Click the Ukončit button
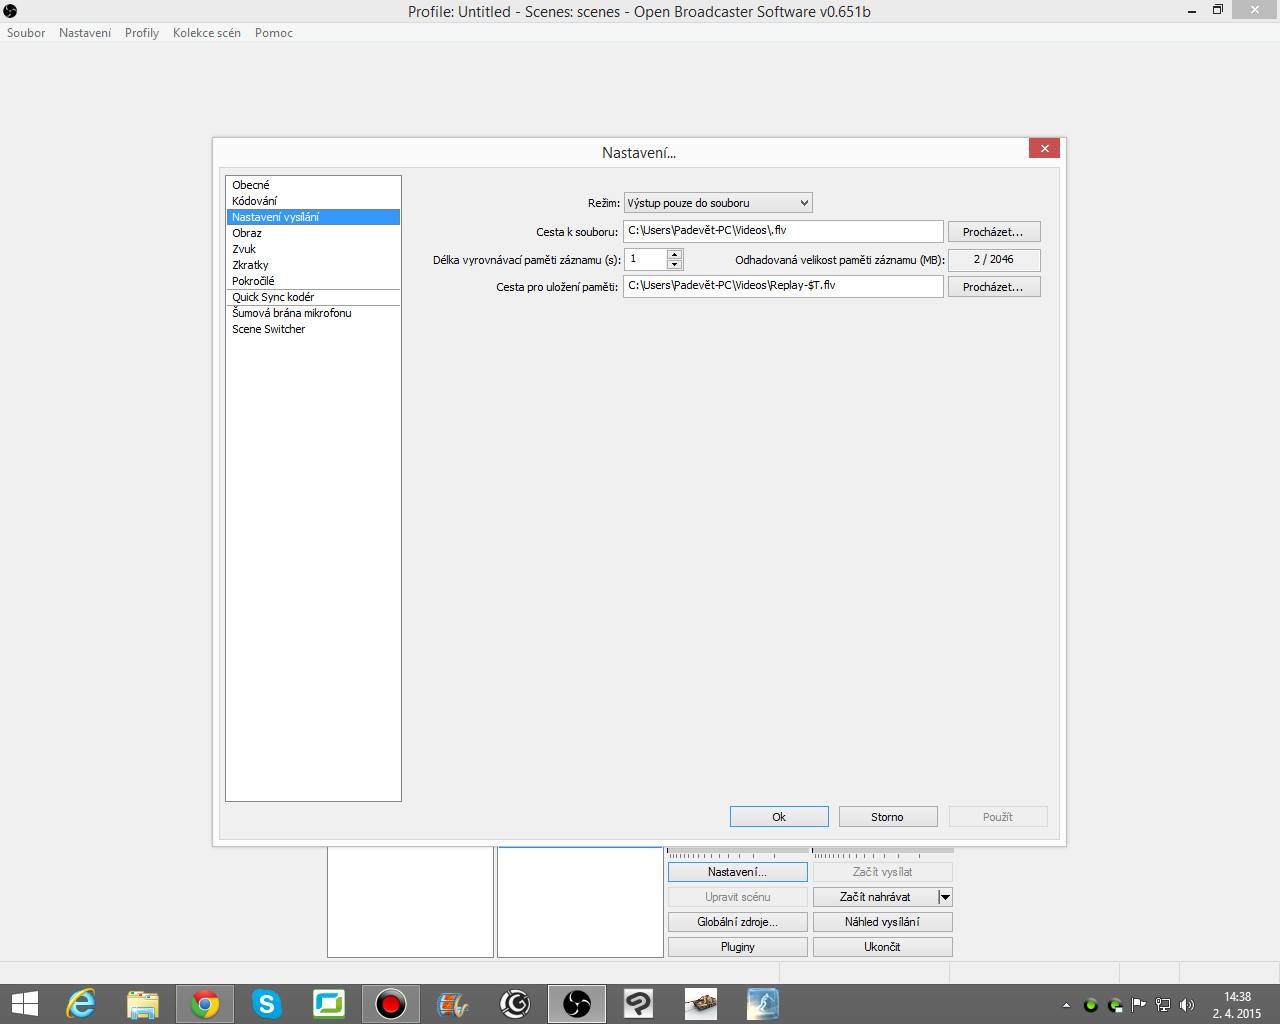This screenshot has height=1024, width=1280. [882, 947]
